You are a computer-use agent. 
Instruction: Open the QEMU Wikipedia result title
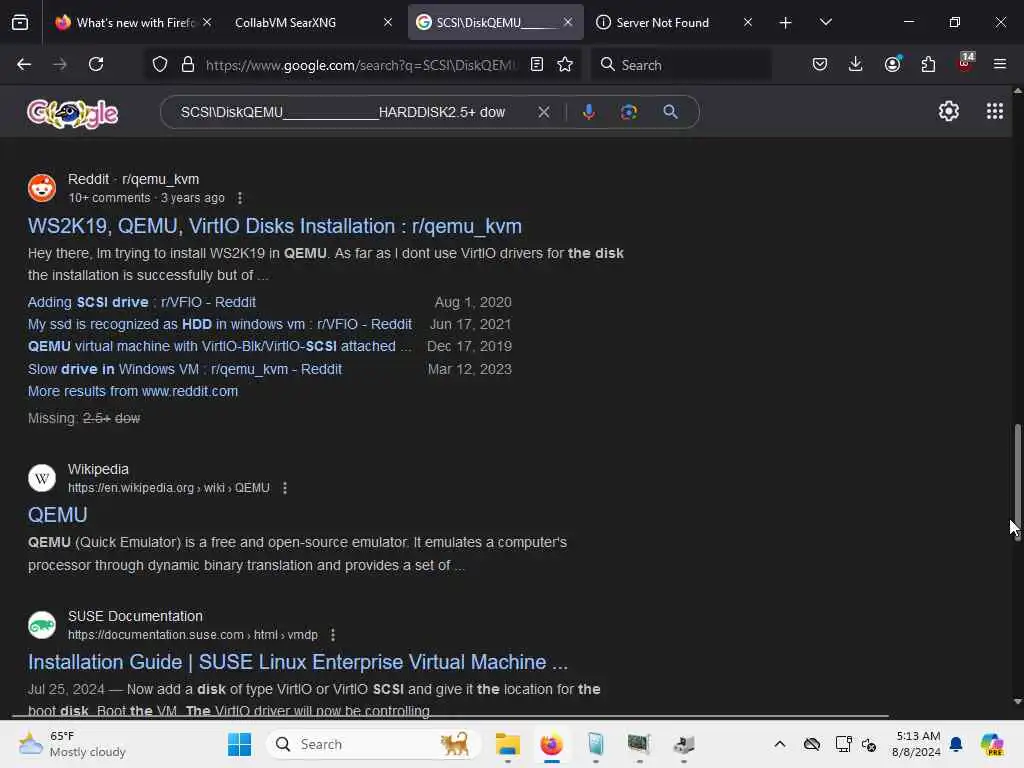(x=57, y=515)
